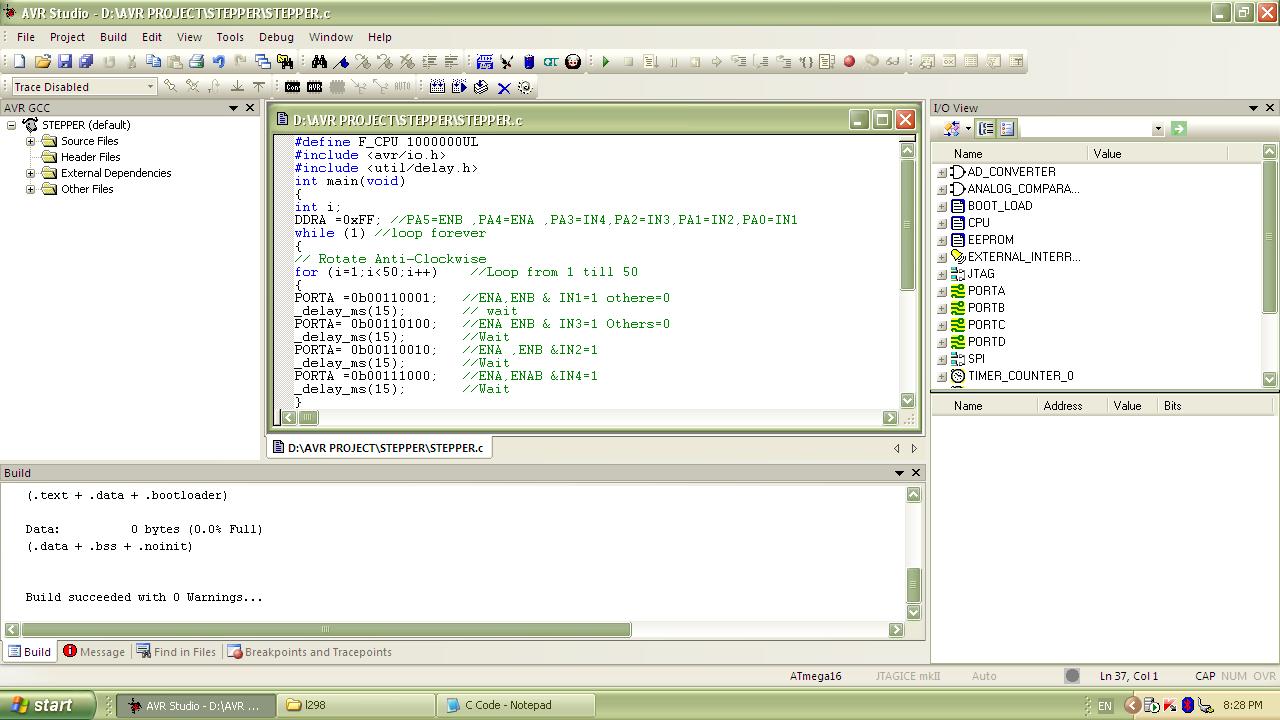Expand the External Dependencies folder
The width and height of the screenshot is (1280, 720).
[31, 173]
